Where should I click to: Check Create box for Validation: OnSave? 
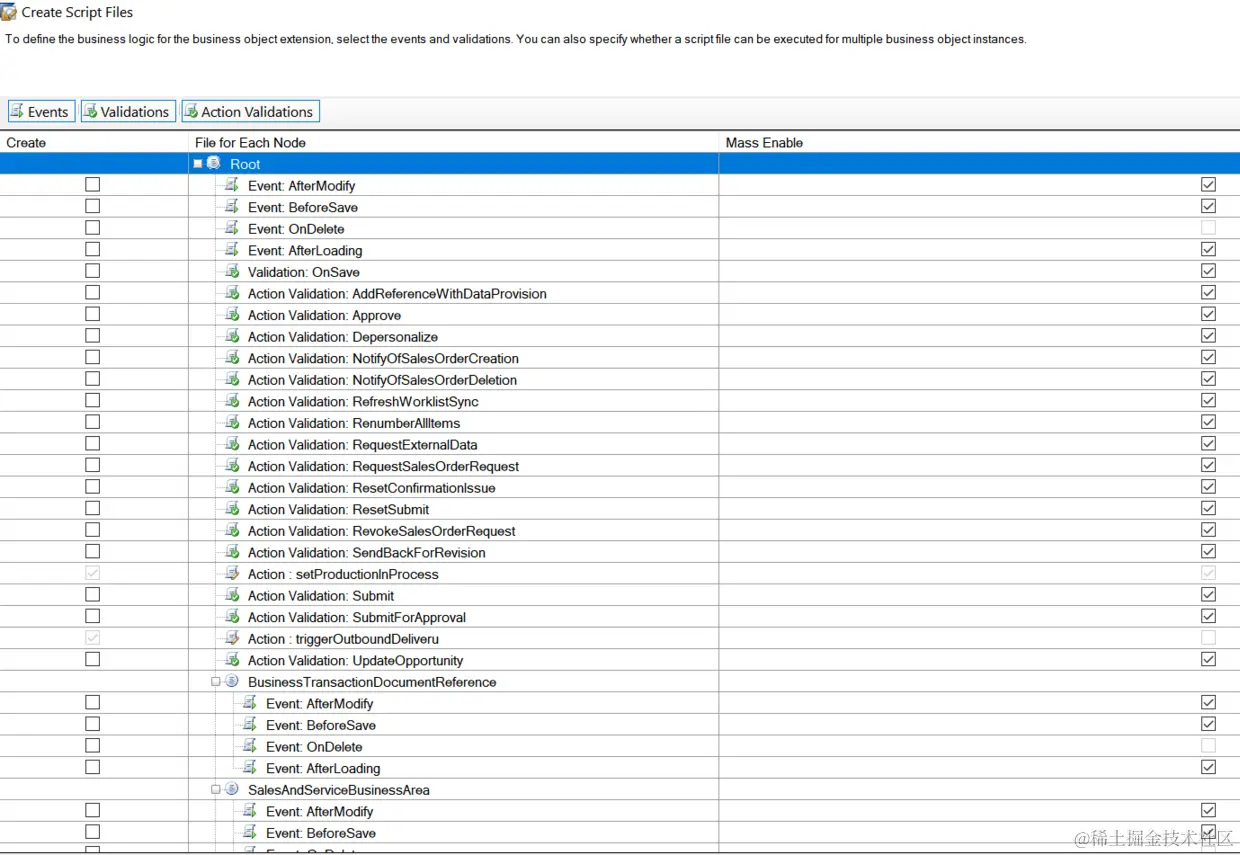(93, 271)
